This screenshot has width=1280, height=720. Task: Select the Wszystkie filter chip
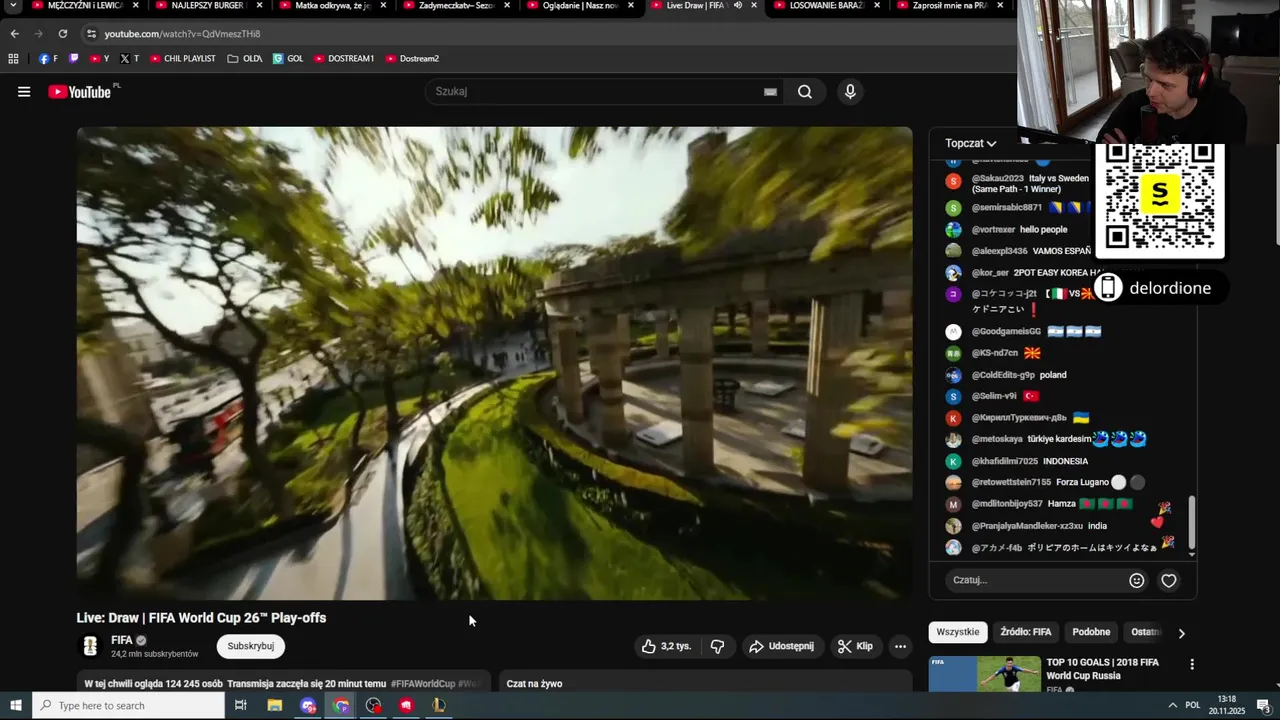(958, 632)
